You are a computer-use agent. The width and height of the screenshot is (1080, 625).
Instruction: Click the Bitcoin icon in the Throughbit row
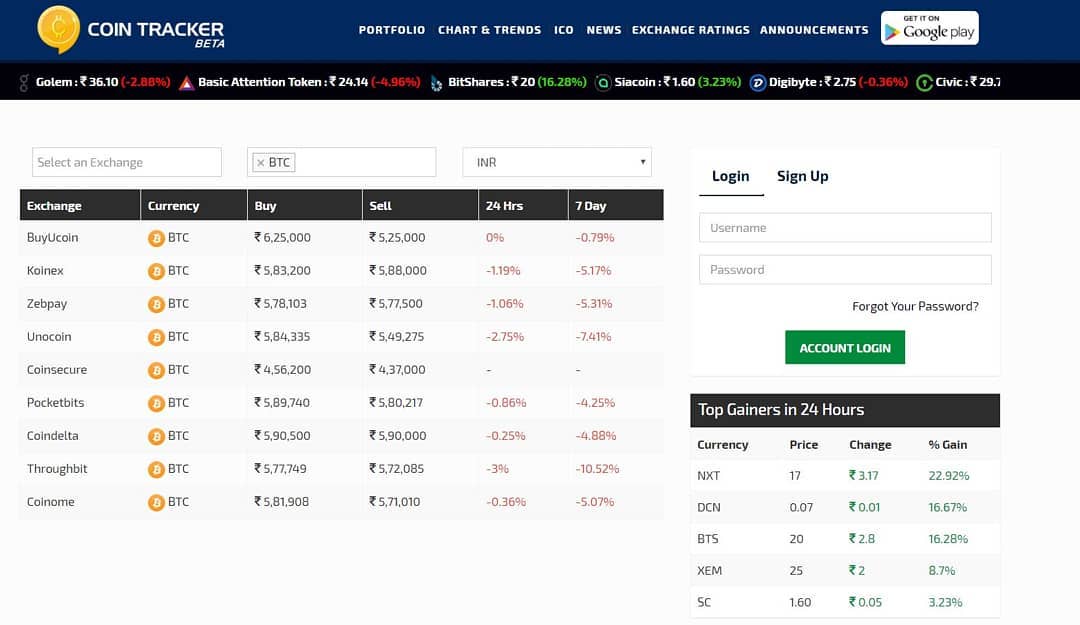tap(156, 469)
